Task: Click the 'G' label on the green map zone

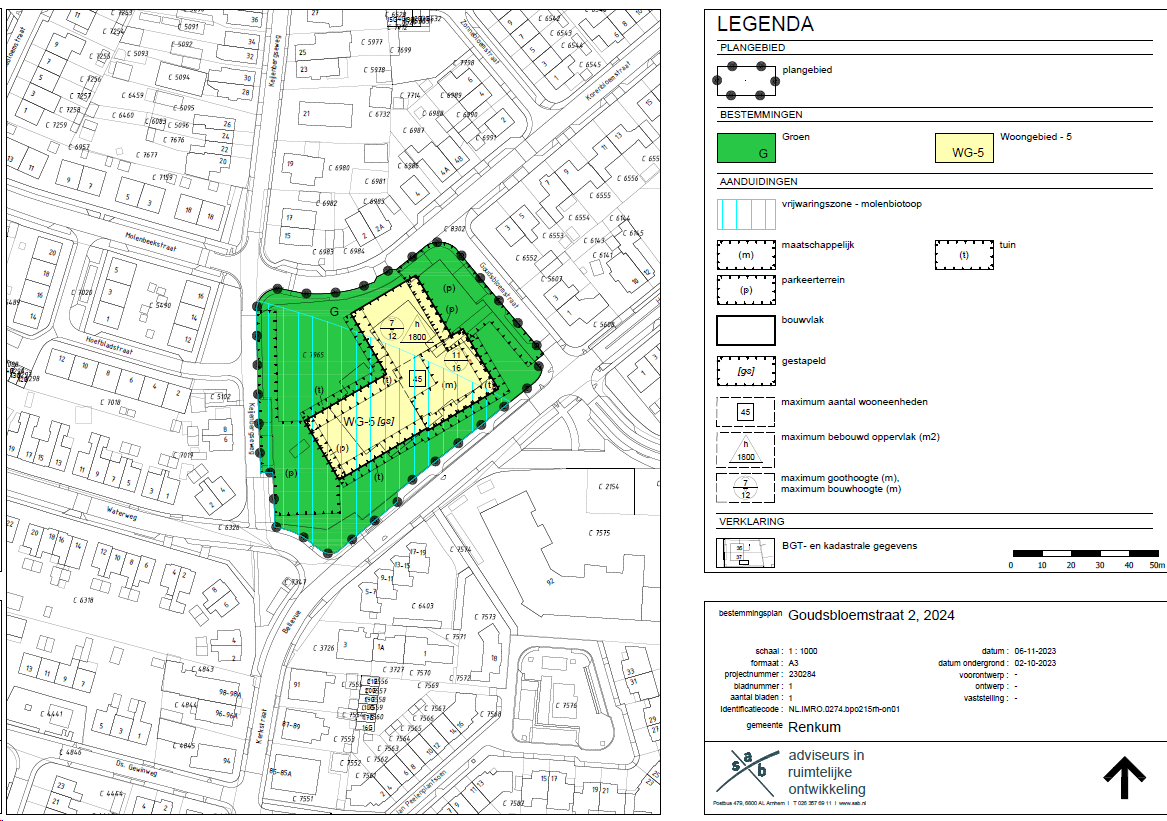Action: [x=335, y=311]
